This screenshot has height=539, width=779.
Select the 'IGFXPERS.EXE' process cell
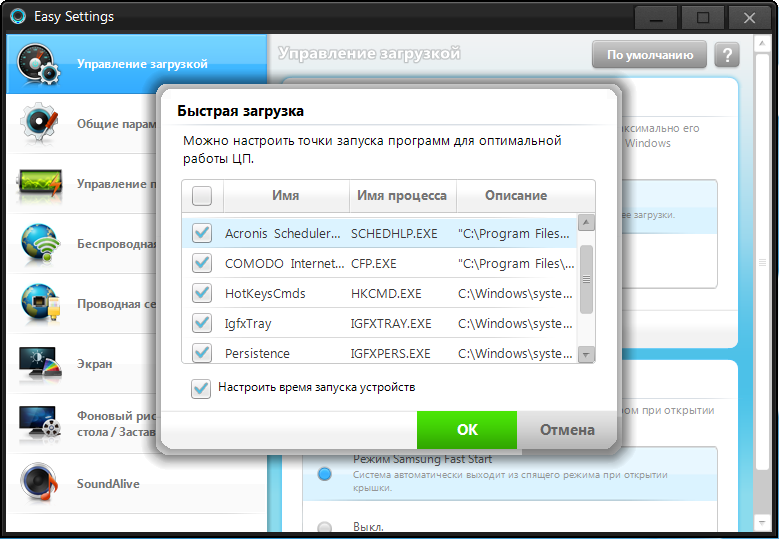point(390,353)
